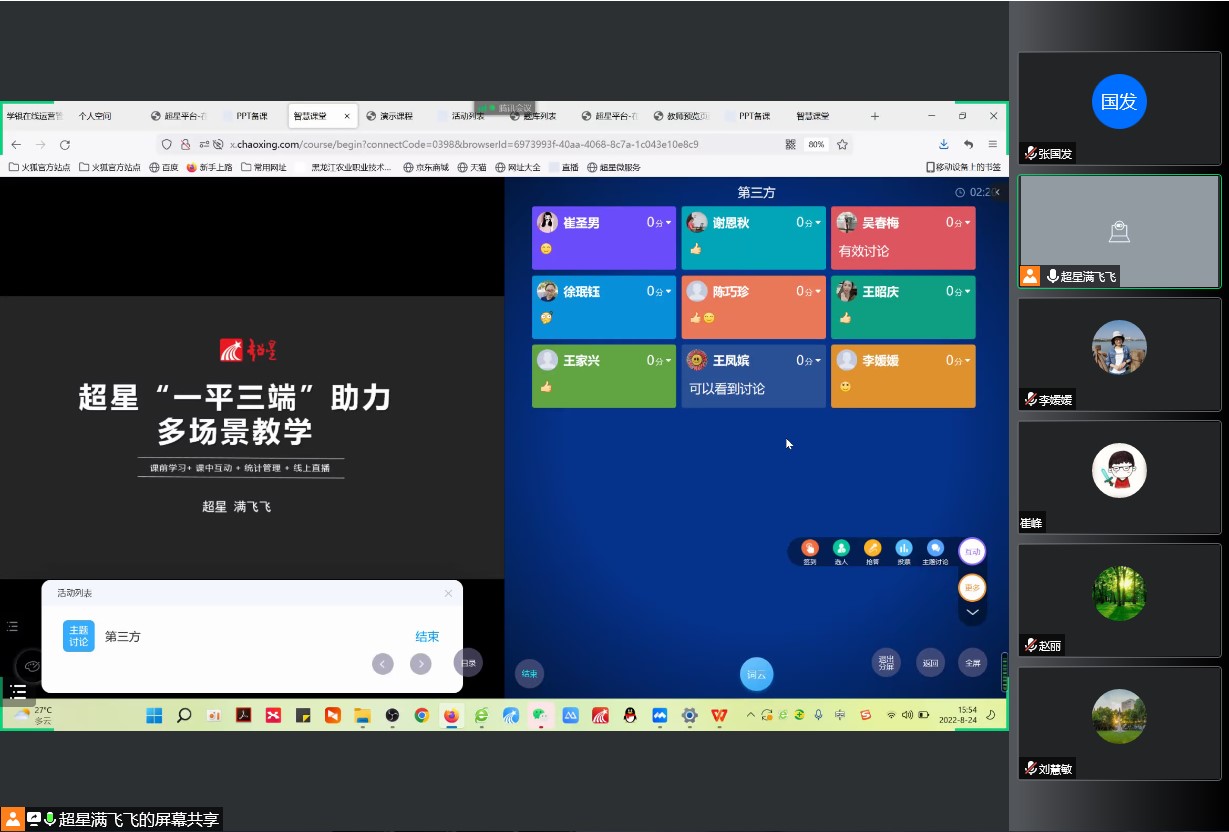Select the 选人 pick-person icon

point(841,549)
